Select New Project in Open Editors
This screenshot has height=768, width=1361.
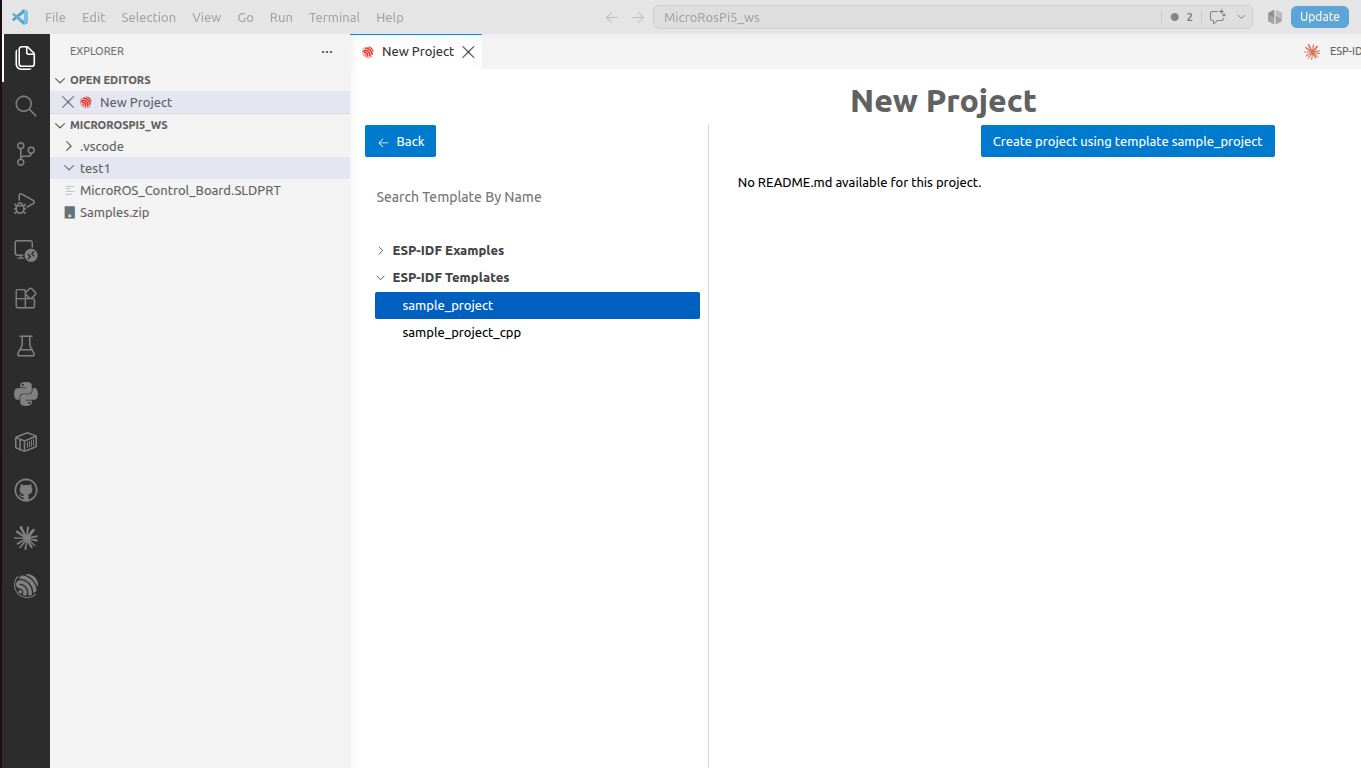pos(200,102)
